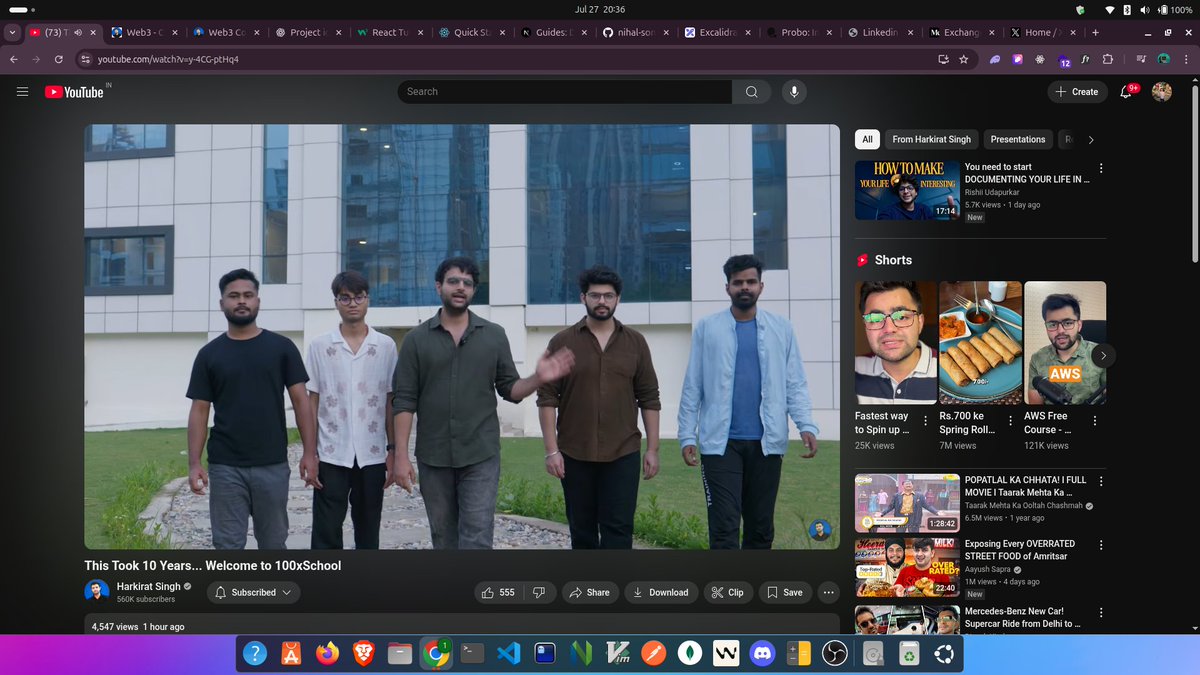Select the Presentations filter chip
Image resolution: width=1200 pixels, height=675 pixels.
click(1018, 139)
